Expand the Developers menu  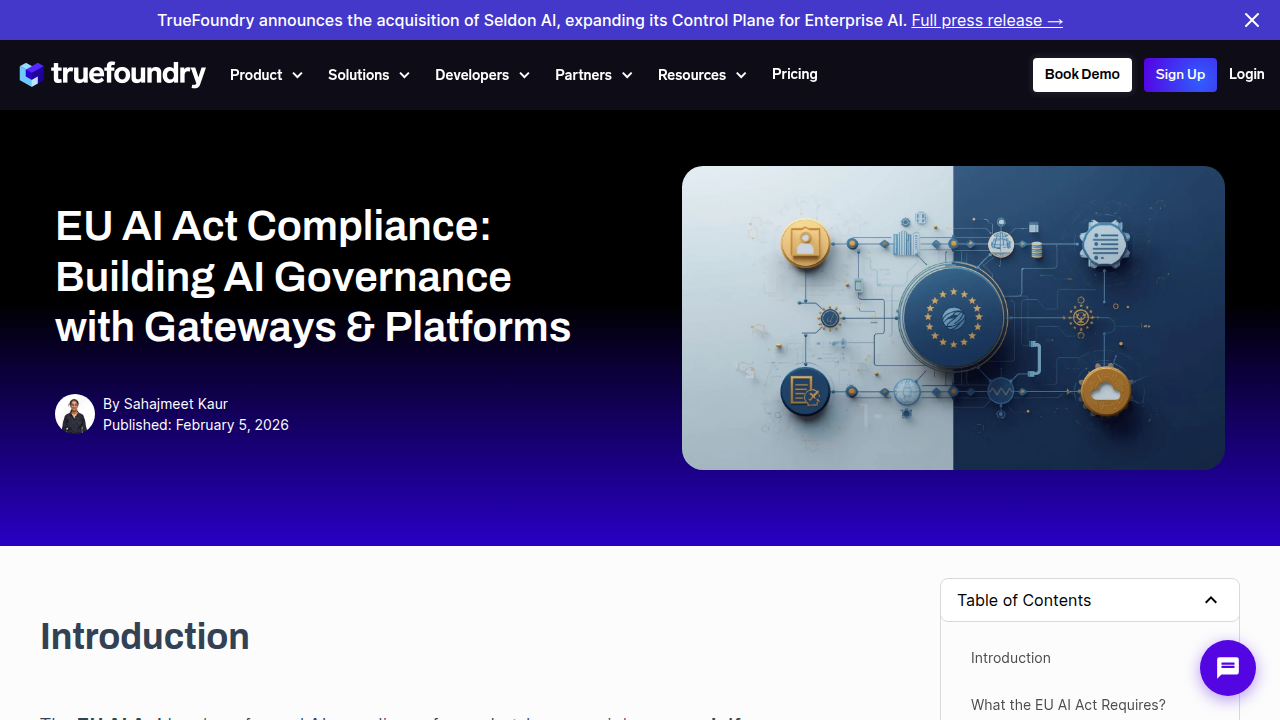tap(482, 75)
